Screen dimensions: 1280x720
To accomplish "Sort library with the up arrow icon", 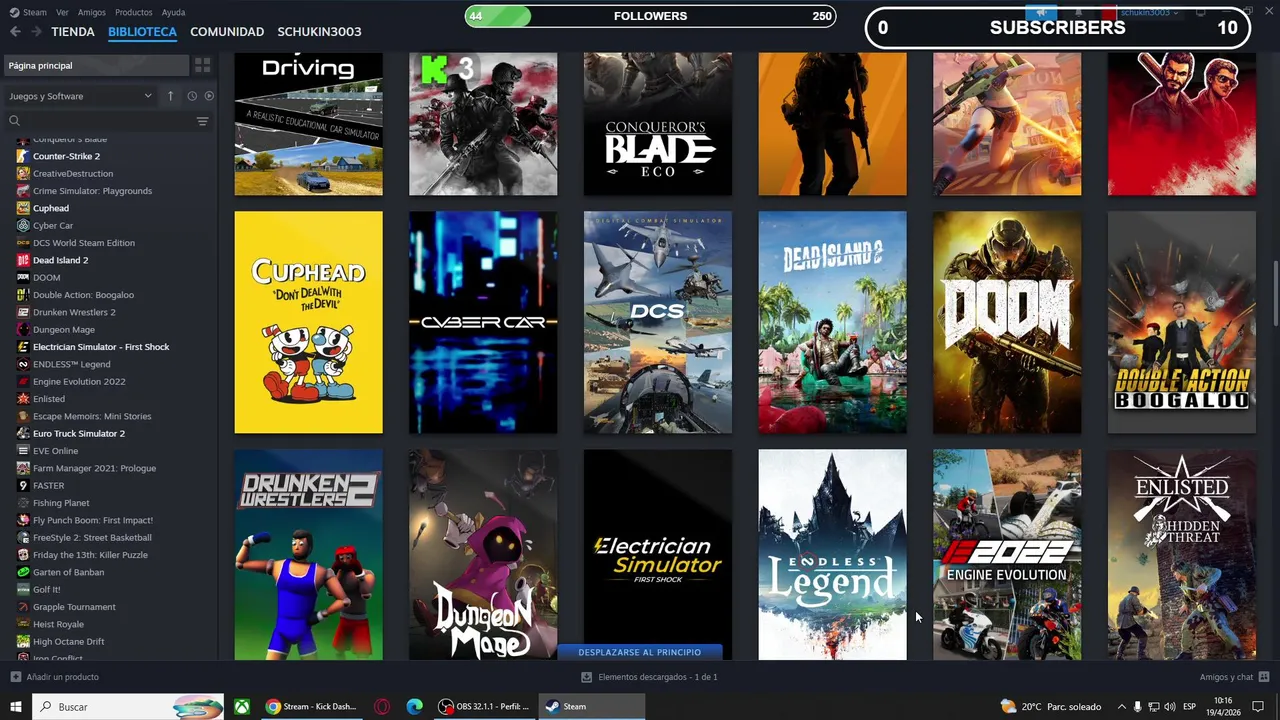I will [170, 96].
